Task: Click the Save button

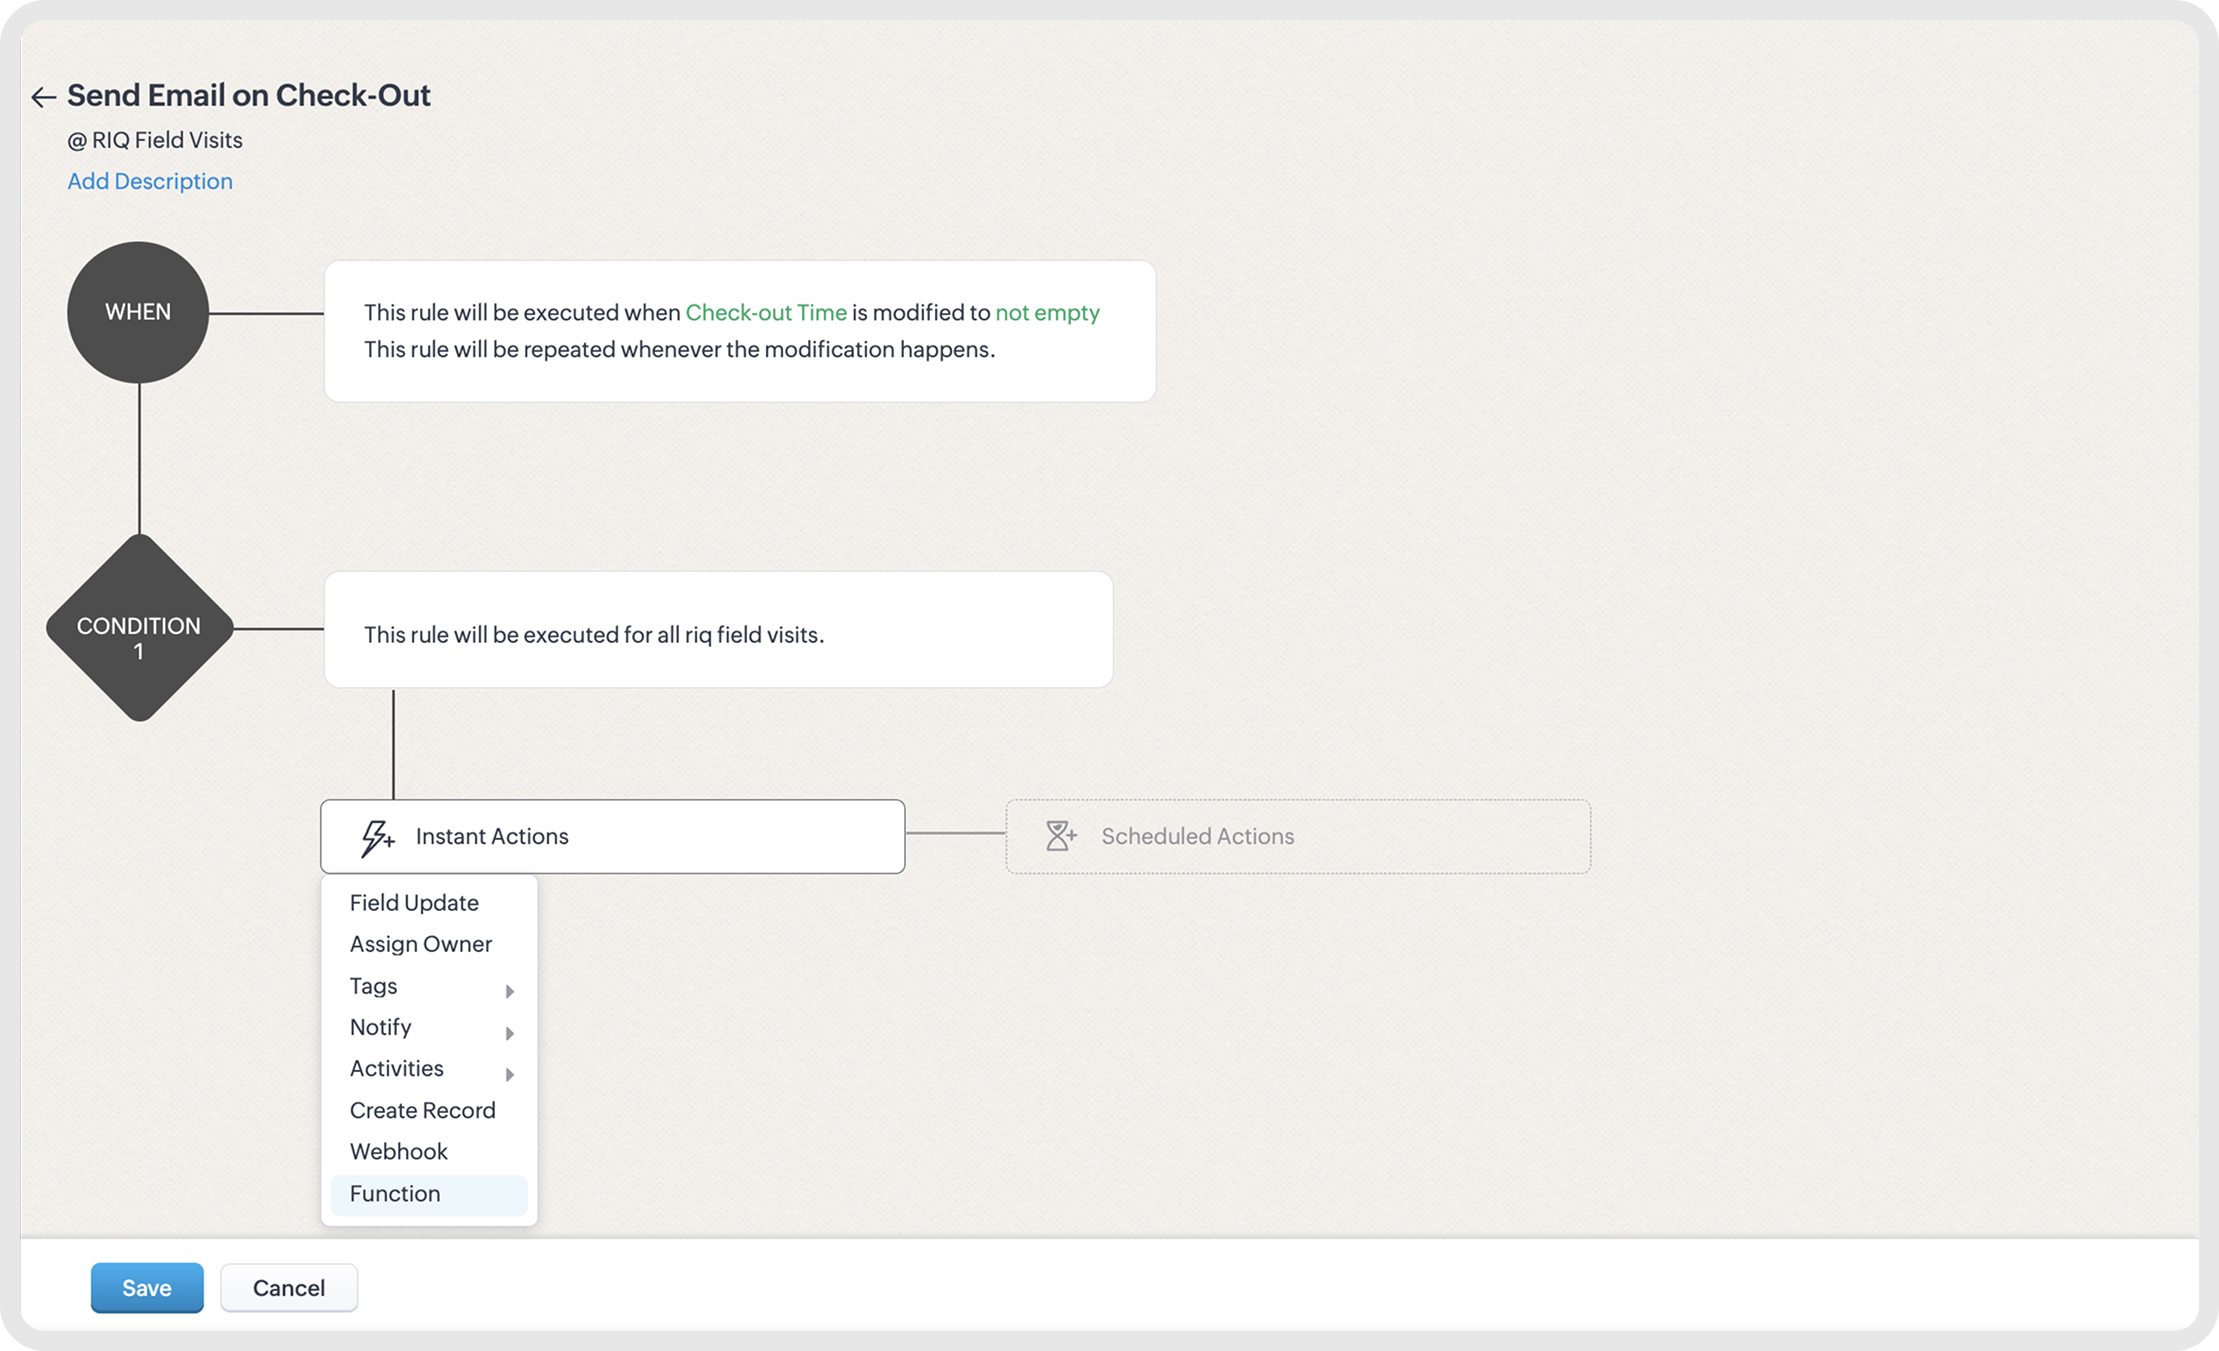Action: point(147,1288)
